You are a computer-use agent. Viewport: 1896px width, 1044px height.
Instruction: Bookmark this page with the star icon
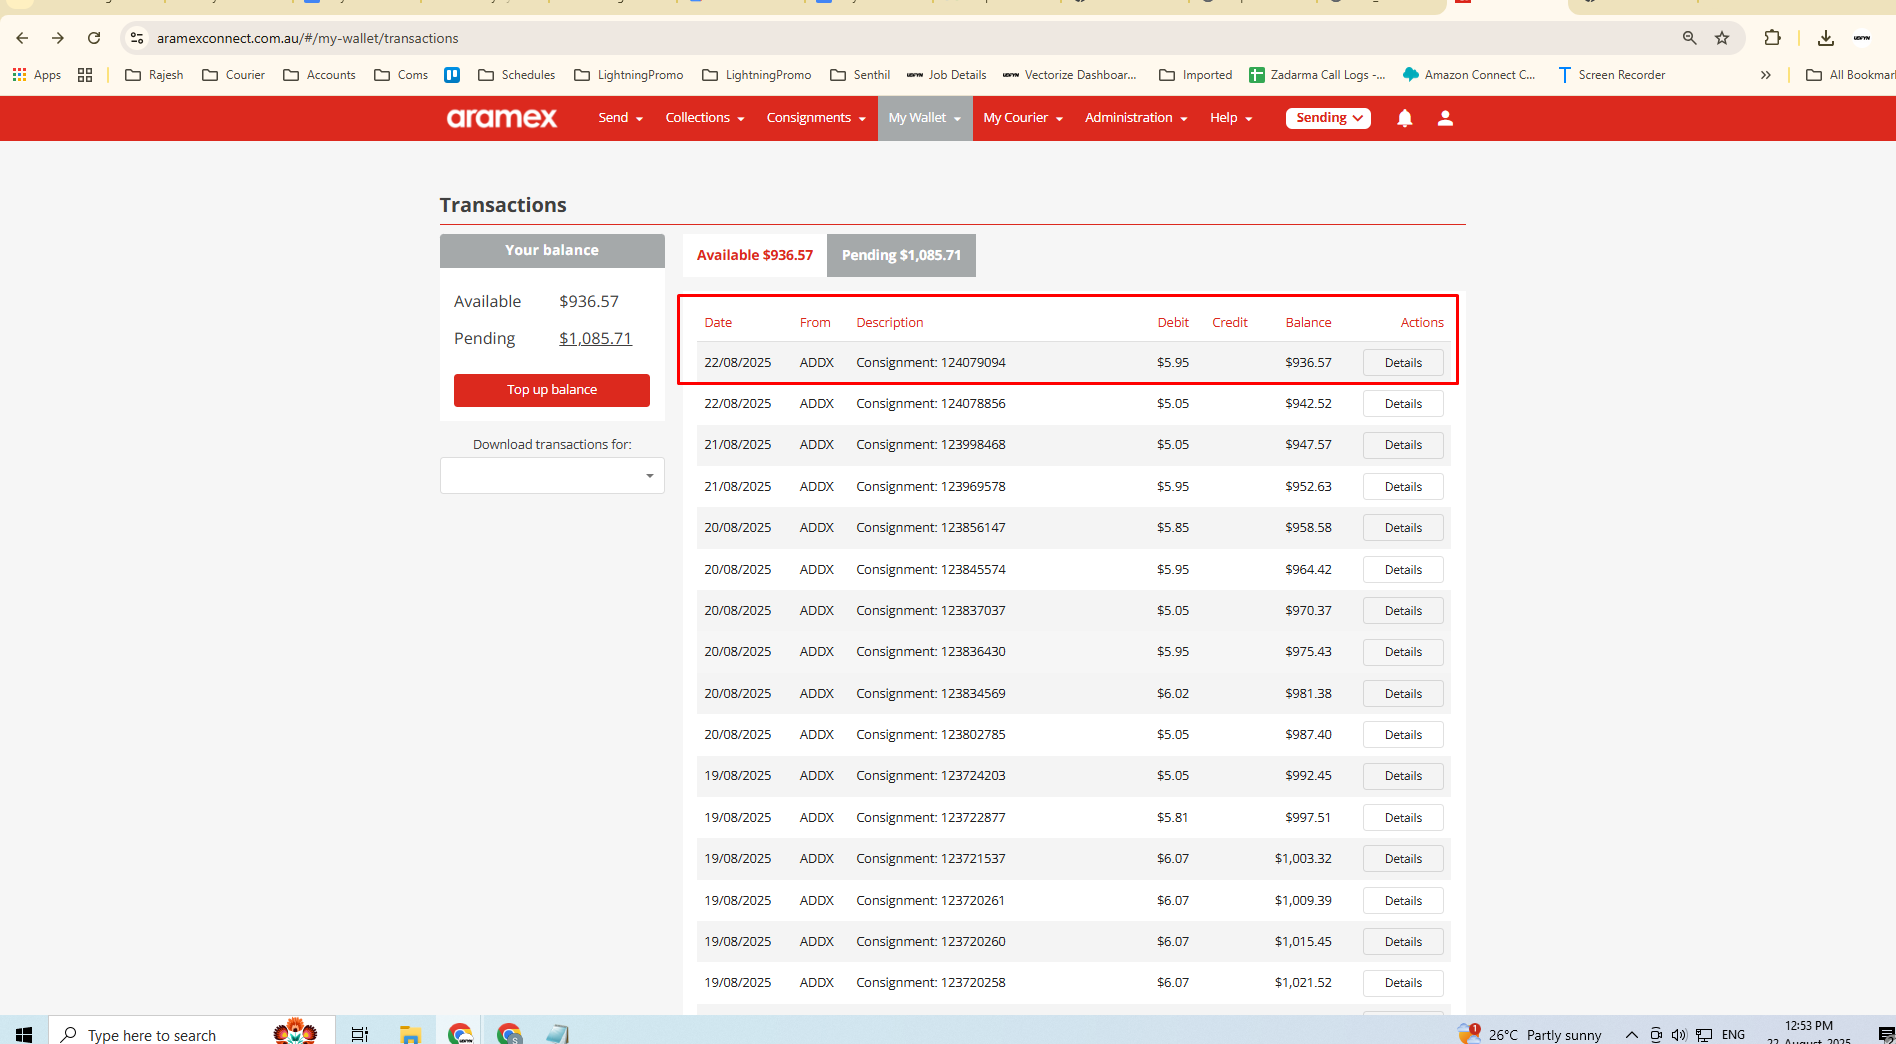point(1722,38)
